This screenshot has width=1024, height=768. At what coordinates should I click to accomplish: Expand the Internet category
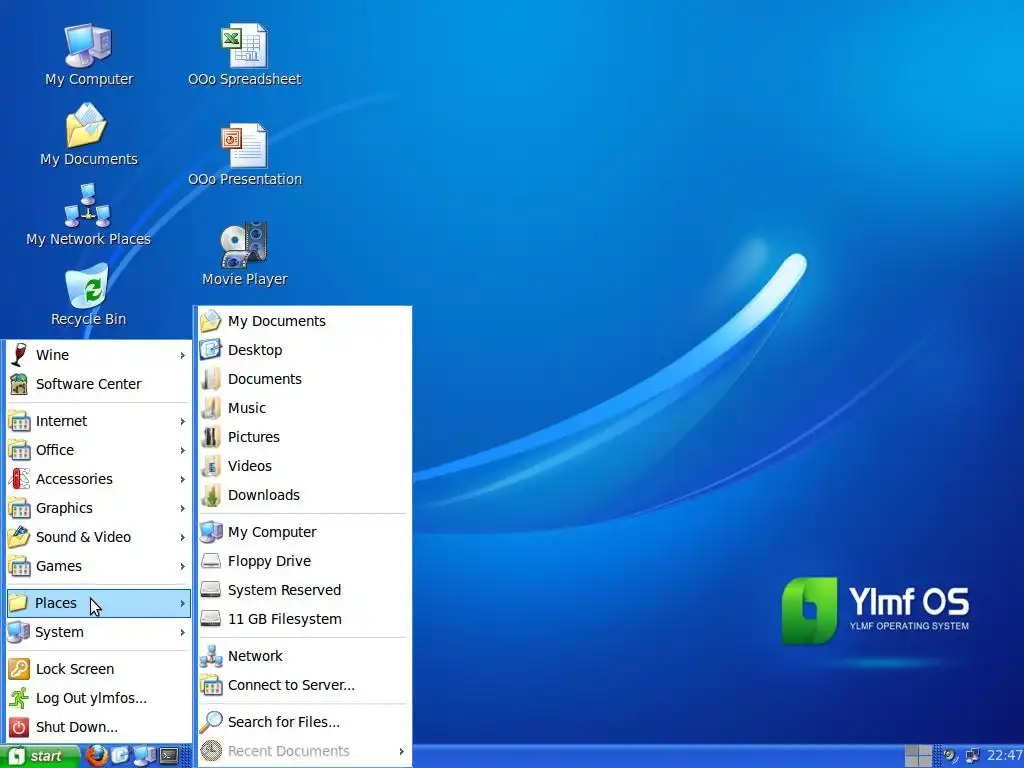(x=99, y=421)
